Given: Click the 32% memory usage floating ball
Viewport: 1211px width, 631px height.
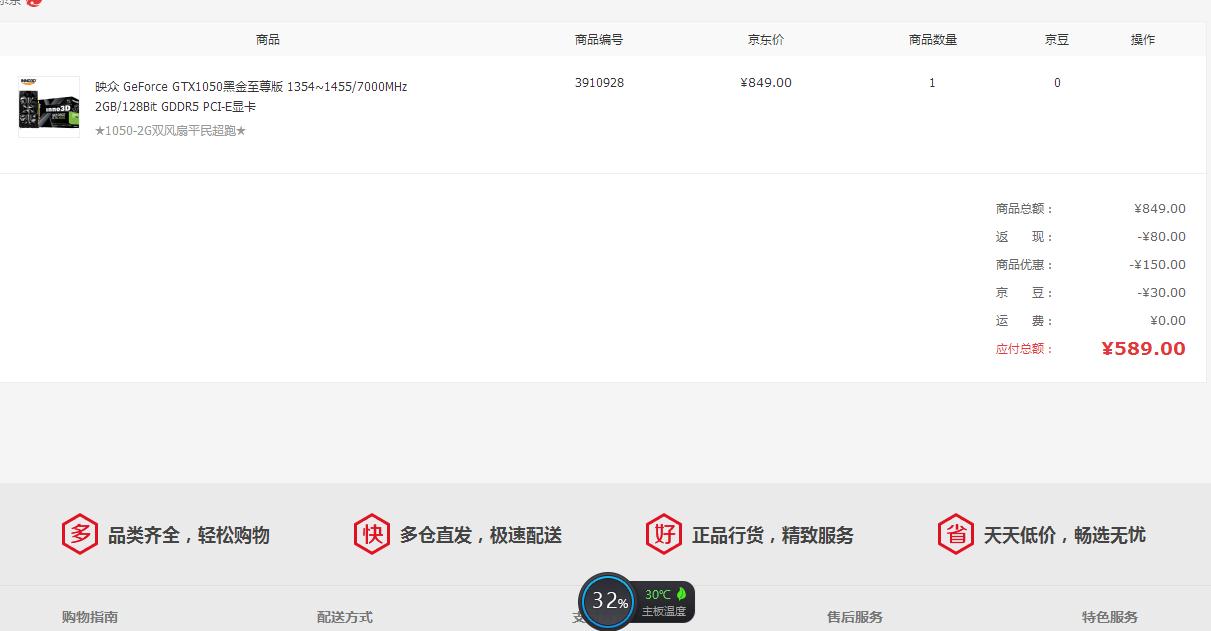Looking at the screenshot, I should pyautogui.click(x=608, y=601).
